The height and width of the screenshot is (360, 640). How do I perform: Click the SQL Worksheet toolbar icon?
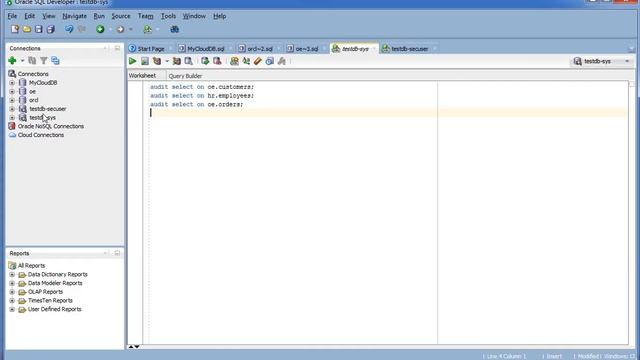click(x=148, y=29)
